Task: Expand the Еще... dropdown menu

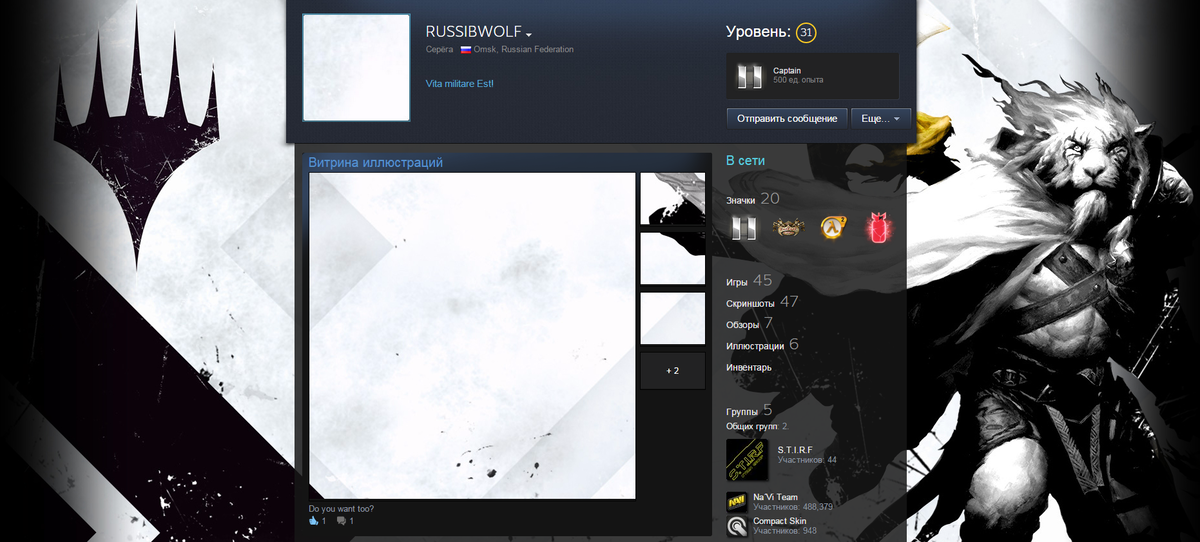Action: coord(881,118)
